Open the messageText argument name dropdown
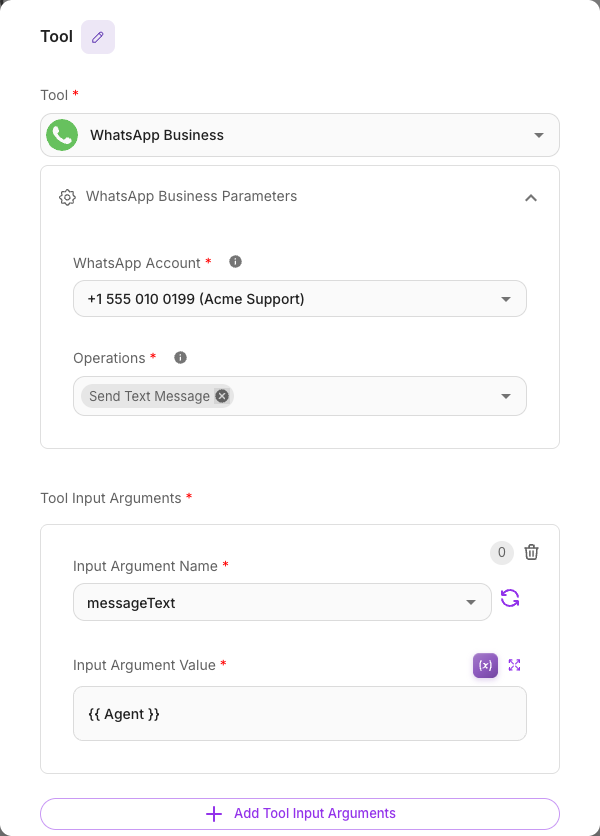Image resolution: width=600 pixels, height=836 pixels. (x=282, y=602)
